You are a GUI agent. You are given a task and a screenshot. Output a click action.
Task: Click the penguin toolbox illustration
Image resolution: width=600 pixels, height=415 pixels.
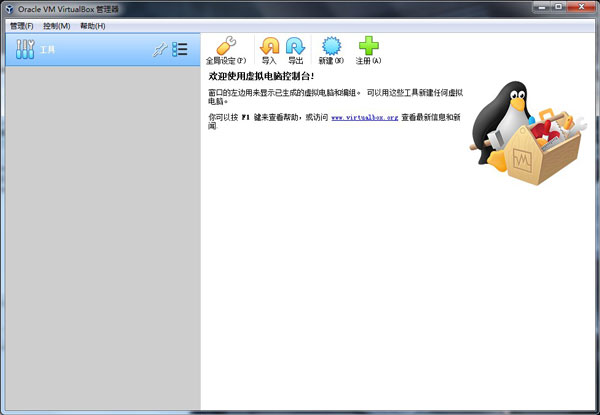coord(528,133)
